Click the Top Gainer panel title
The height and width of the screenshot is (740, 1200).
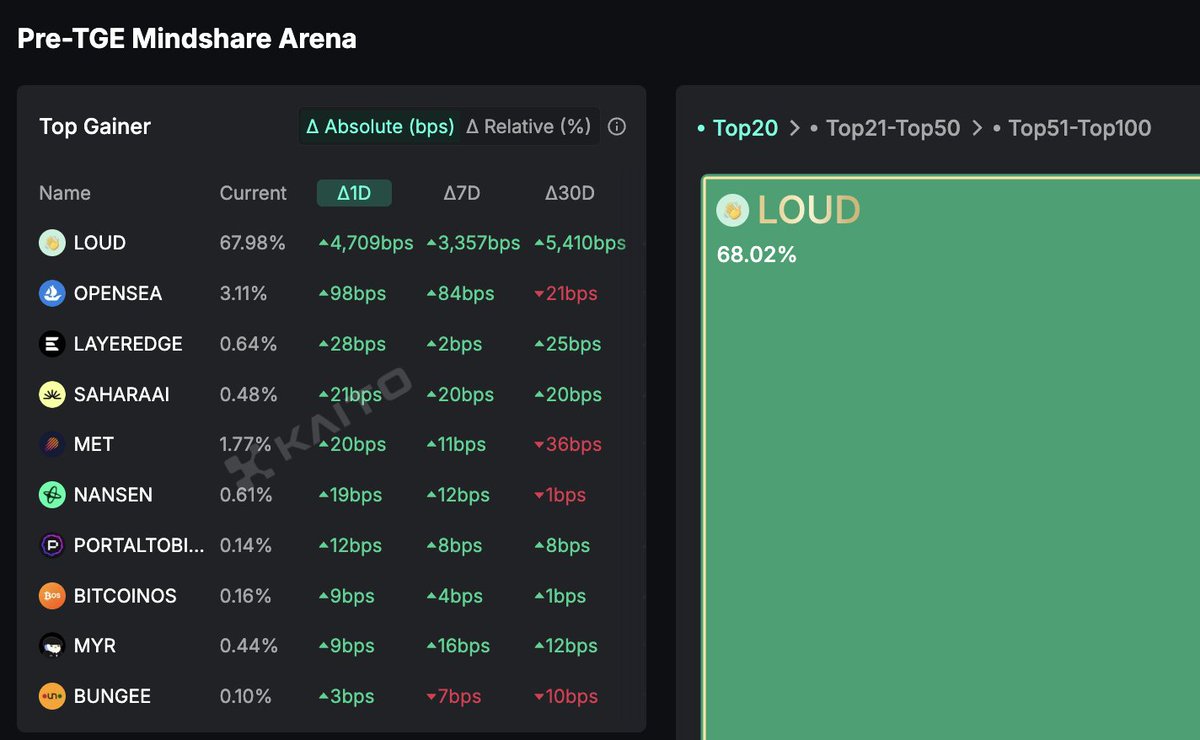tap(95, 127)
